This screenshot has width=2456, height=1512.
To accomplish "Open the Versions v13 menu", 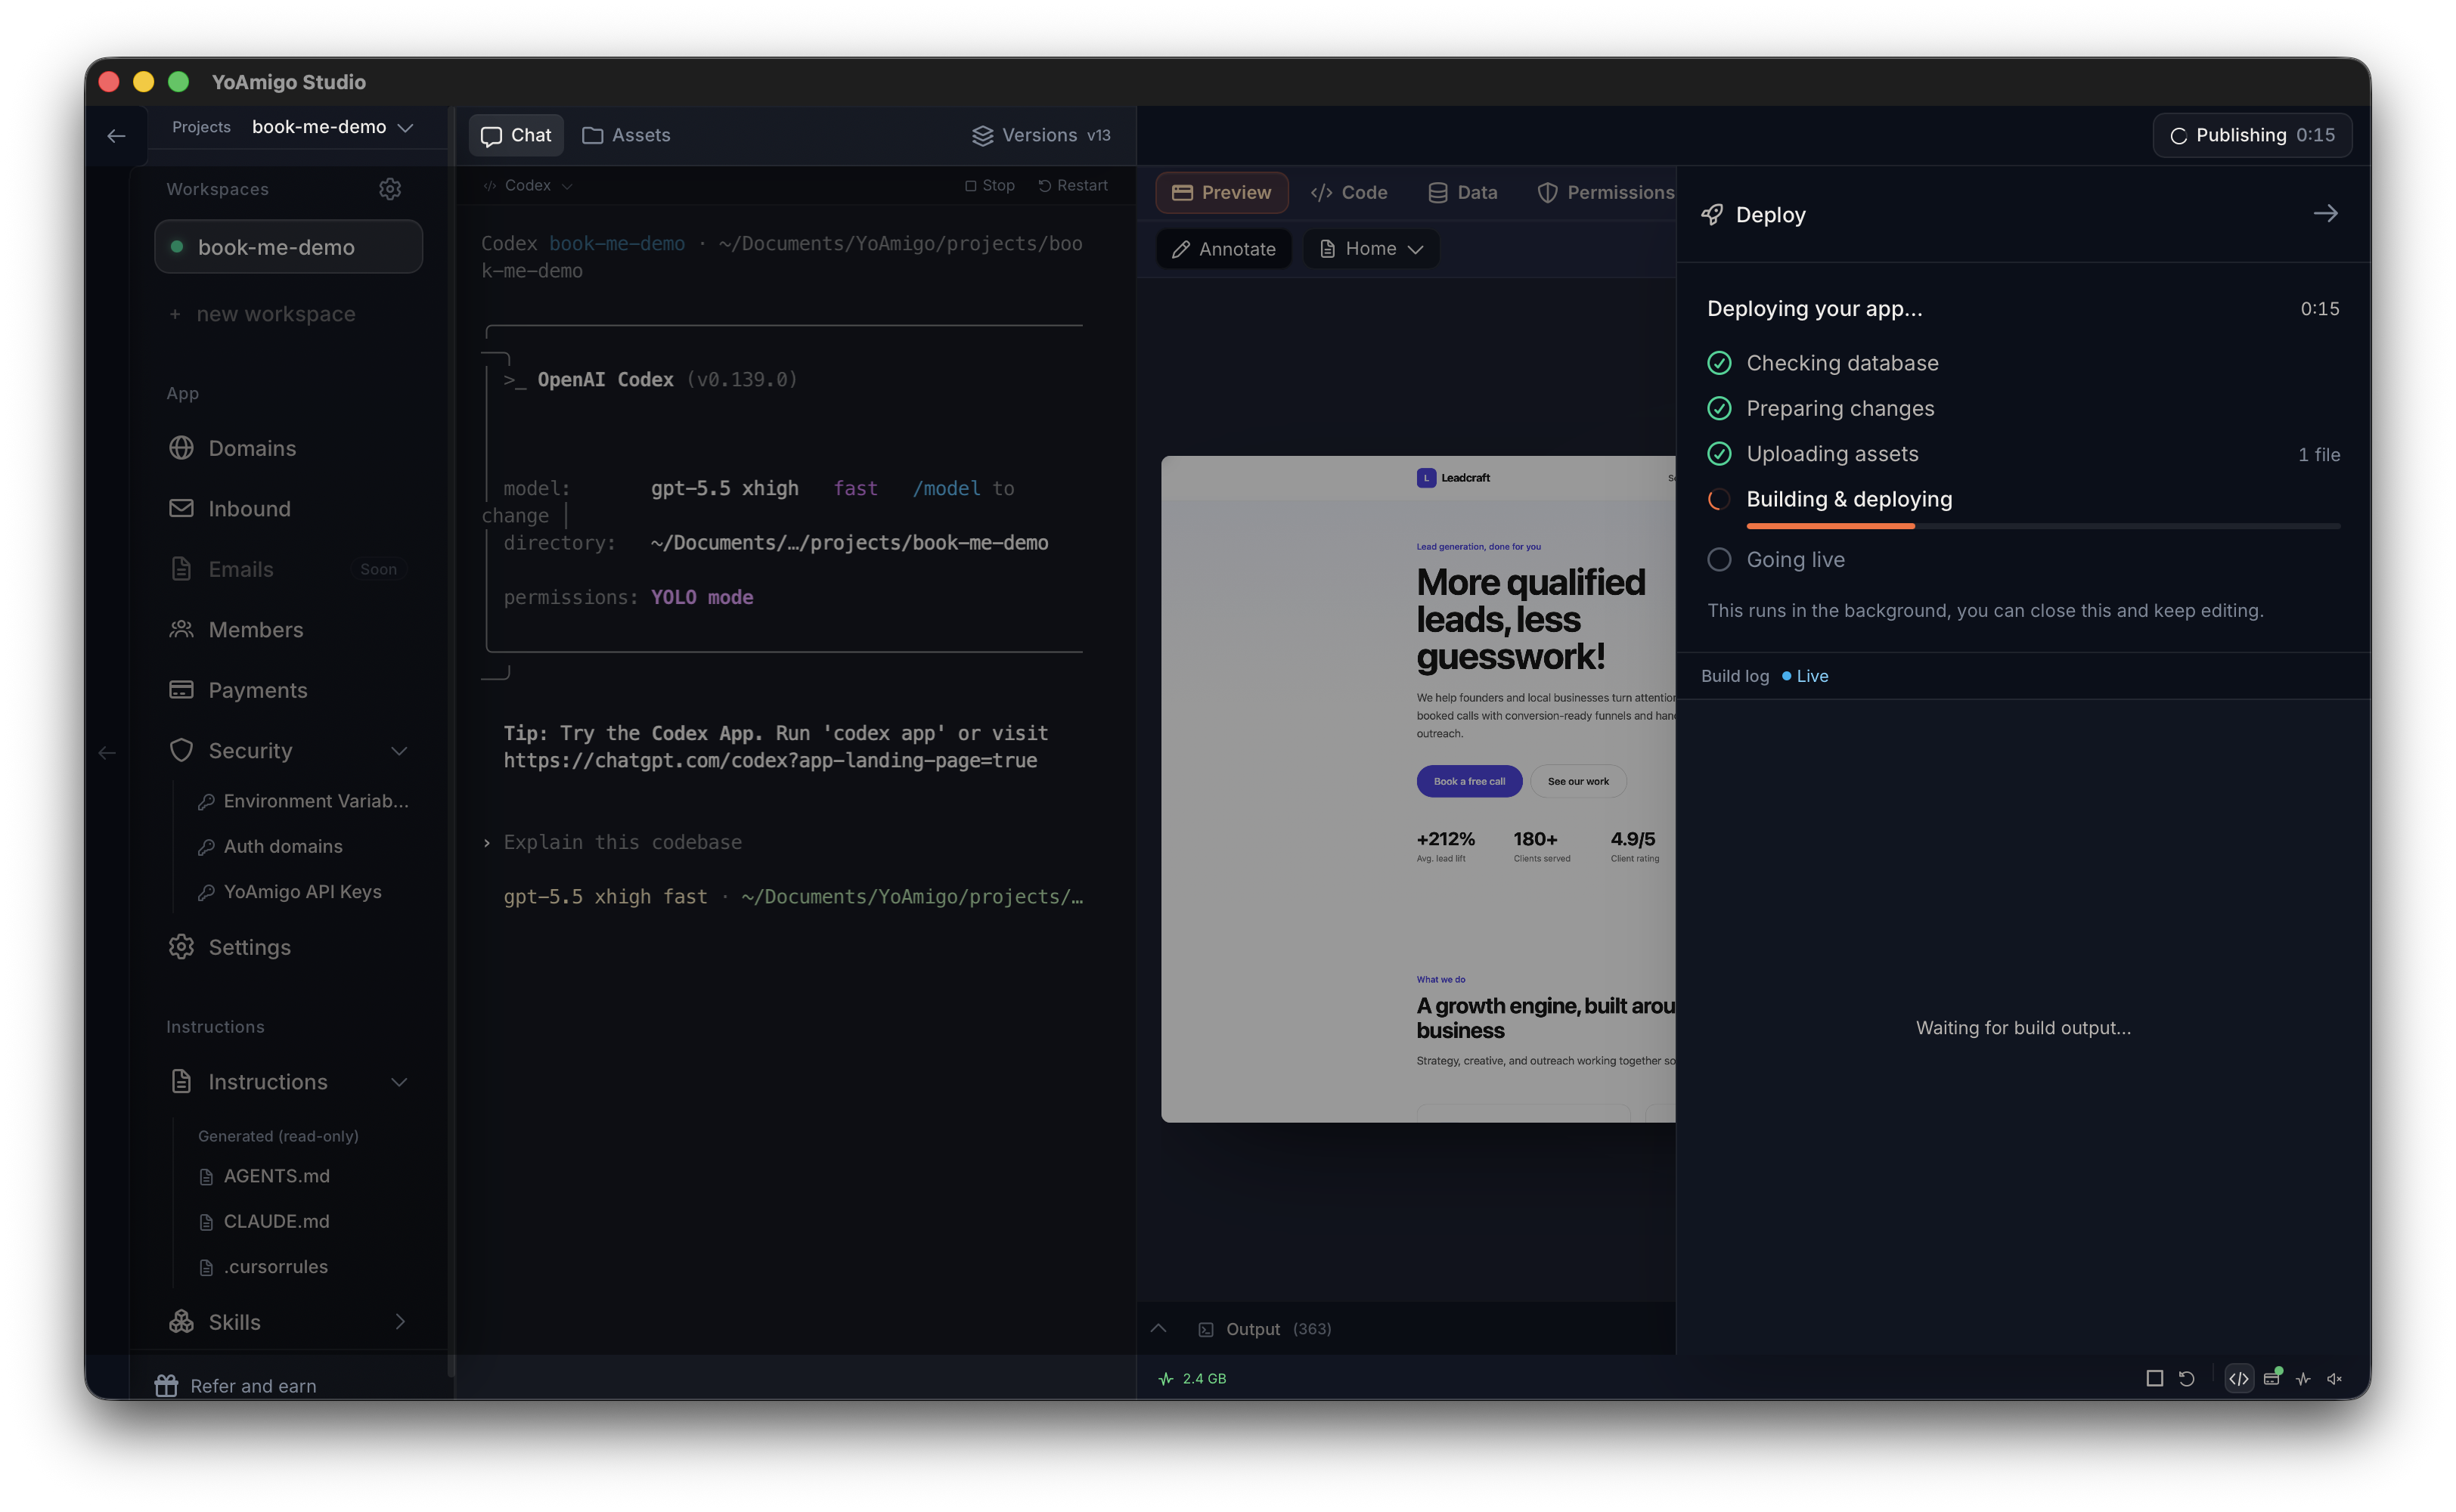I will 1041,135.
